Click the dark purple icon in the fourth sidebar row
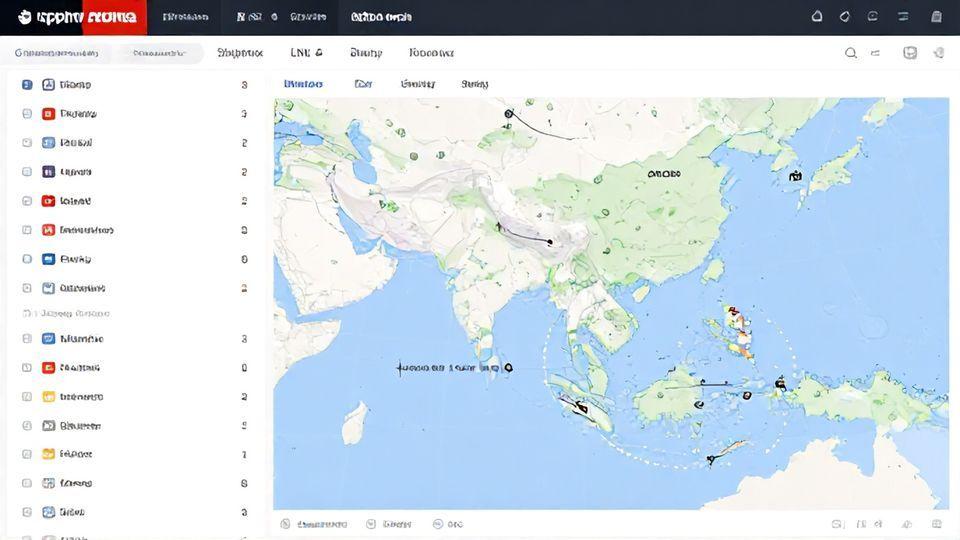This screenshot has width=960, height=540. [48, 172]
